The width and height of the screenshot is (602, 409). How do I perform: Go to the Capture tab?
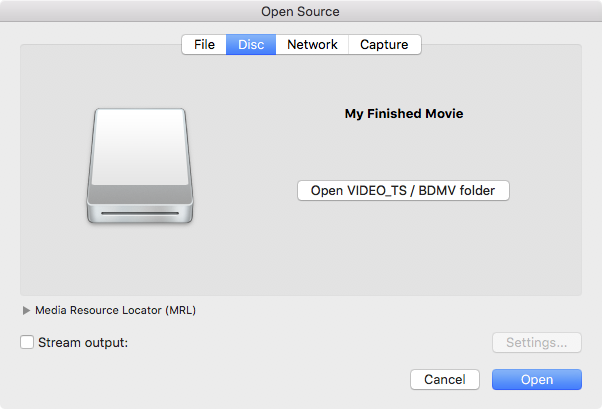pos(384,45)
